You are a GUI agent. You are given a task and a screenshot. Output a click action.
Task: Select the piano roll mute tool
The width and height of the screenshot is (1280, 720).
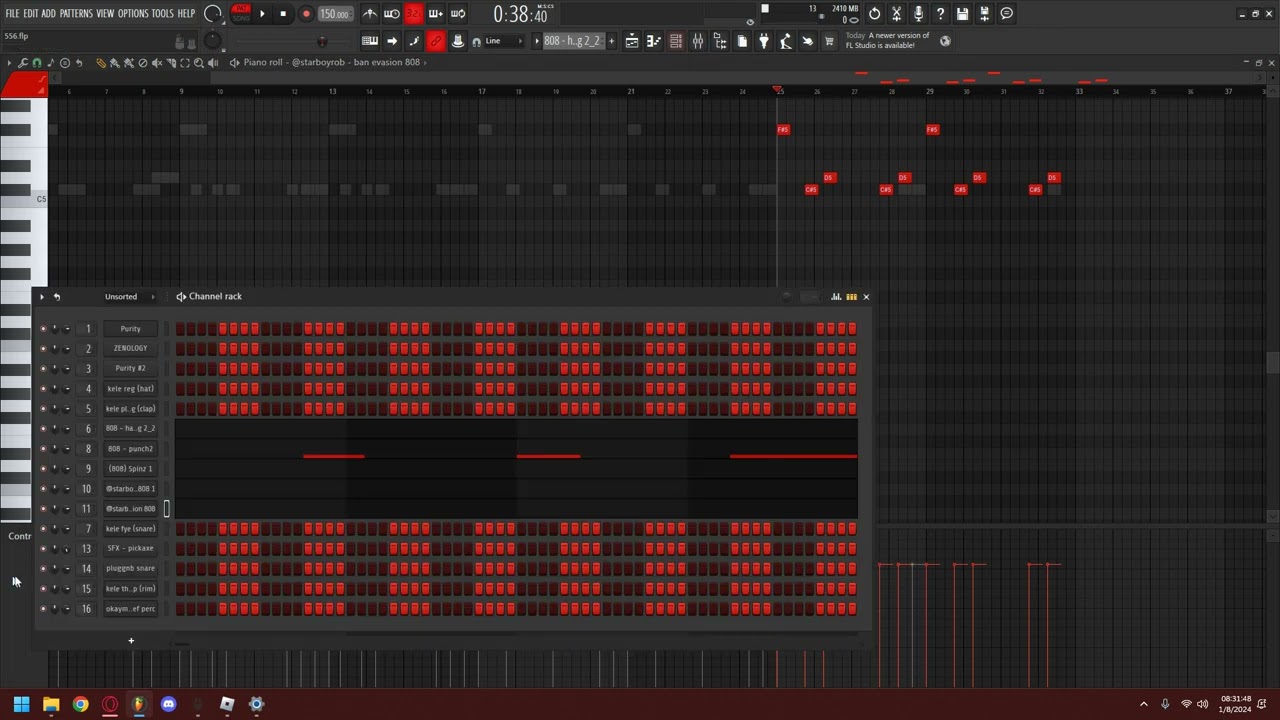click(157, 63)
